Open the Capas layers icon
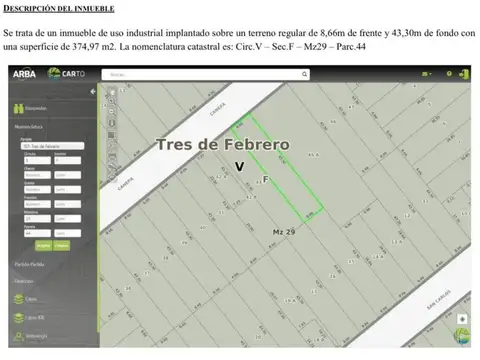The image size is (480, 360). tap(18, 299)
